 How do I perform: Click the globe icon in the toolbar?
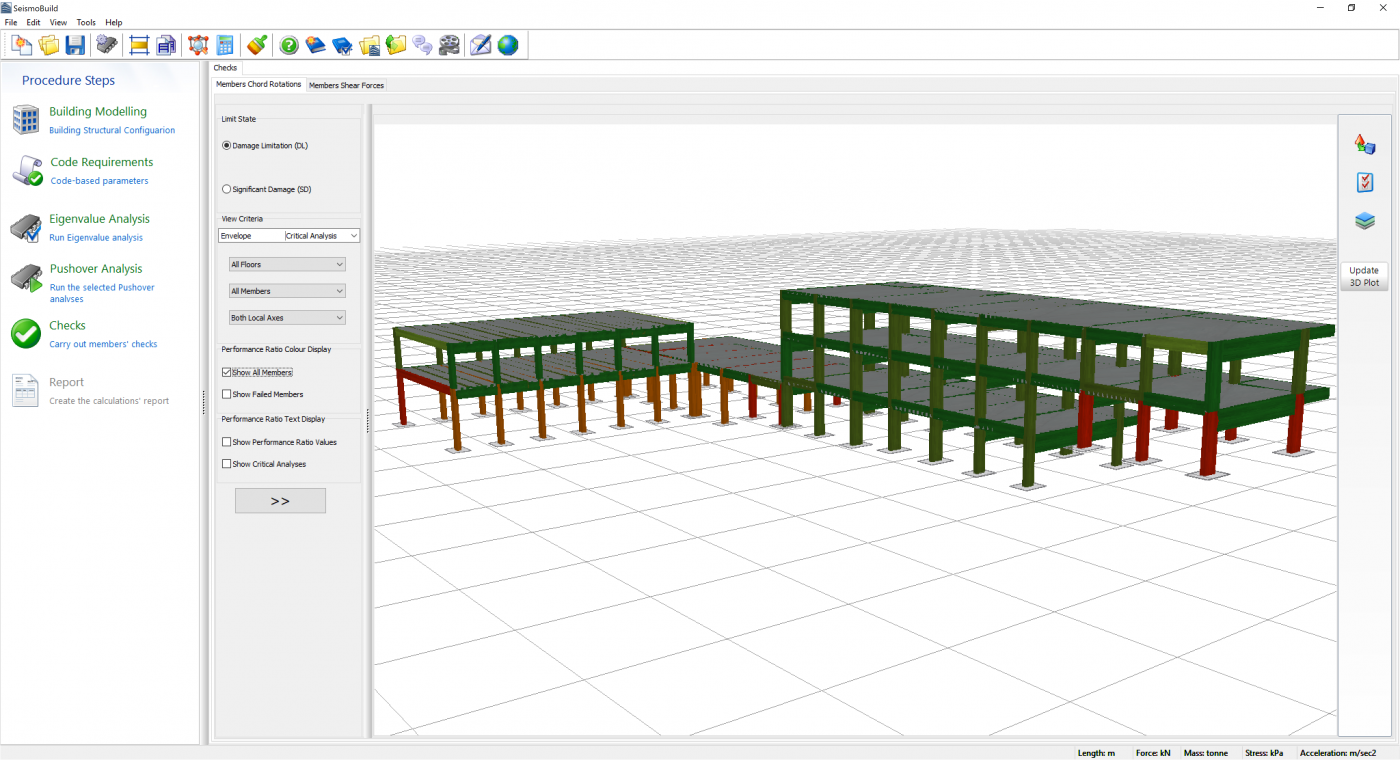click(x=508, y=45)
